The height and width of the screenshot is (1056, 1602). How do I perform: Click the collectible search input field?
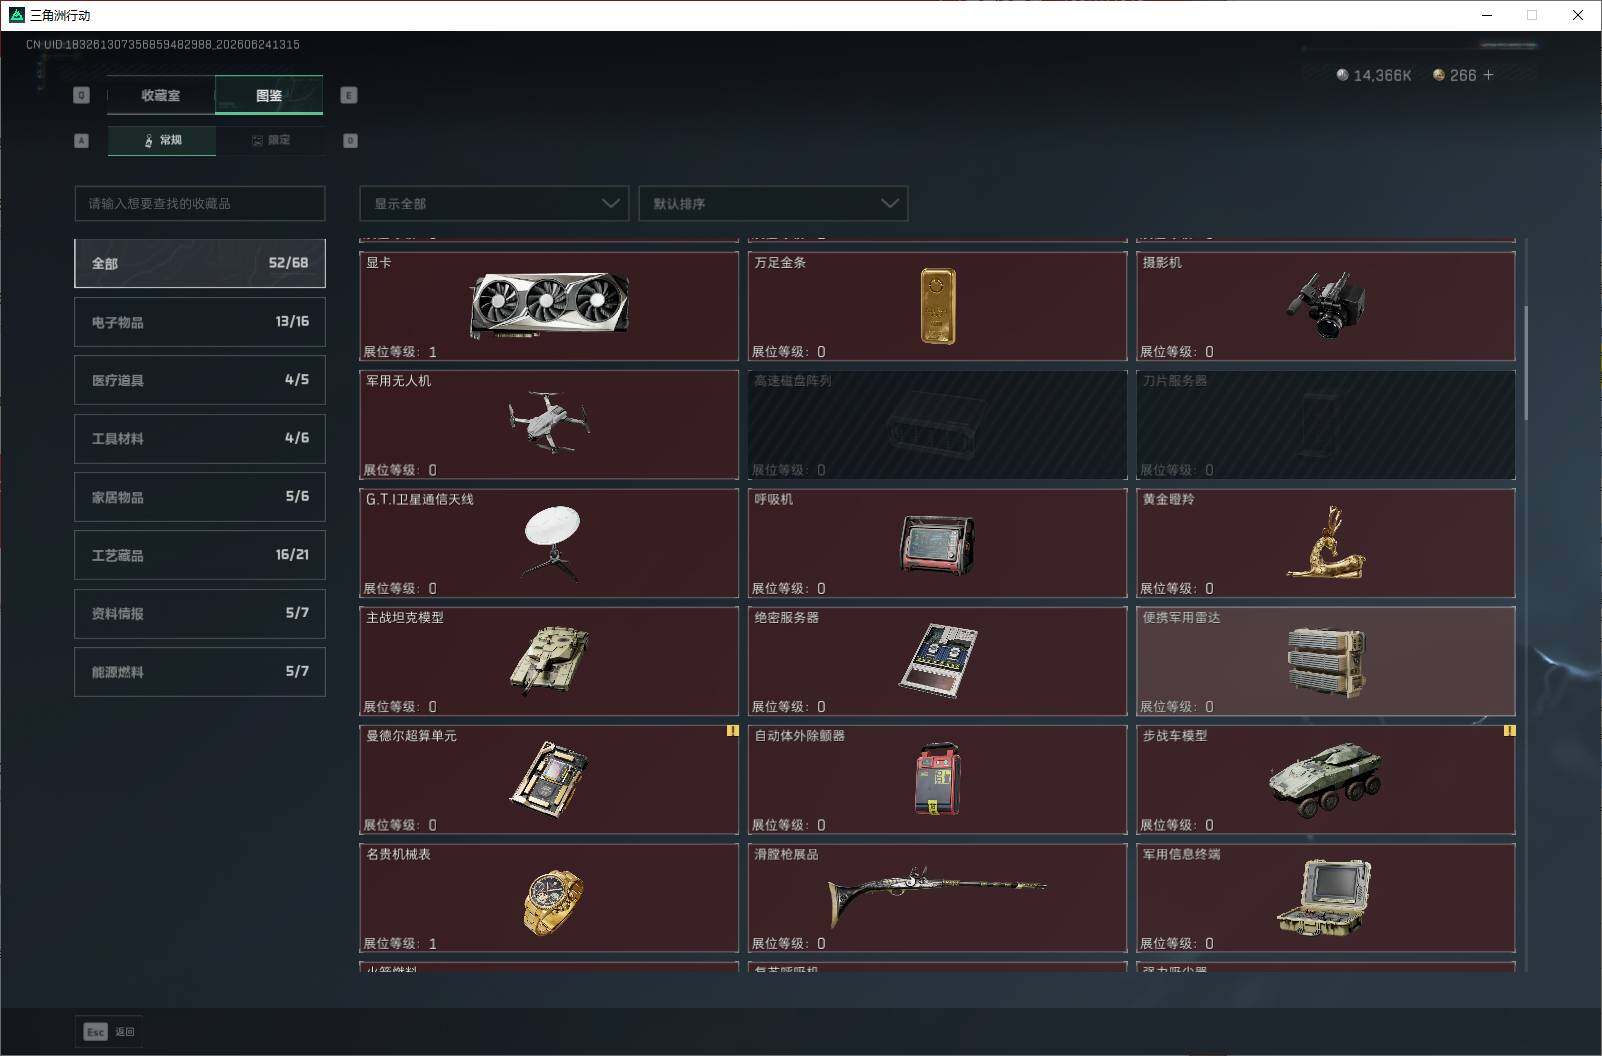click(200, 203)
